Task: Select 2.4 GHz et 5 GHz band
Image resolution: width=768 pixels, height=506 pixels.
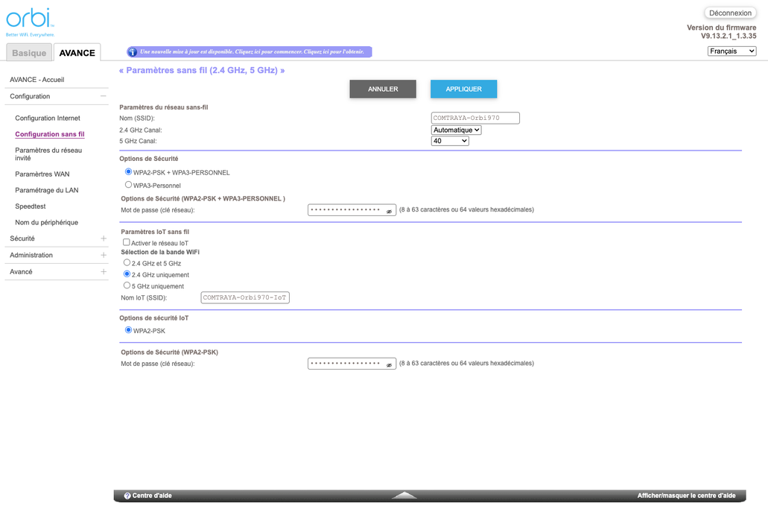Action: [127, 263]
